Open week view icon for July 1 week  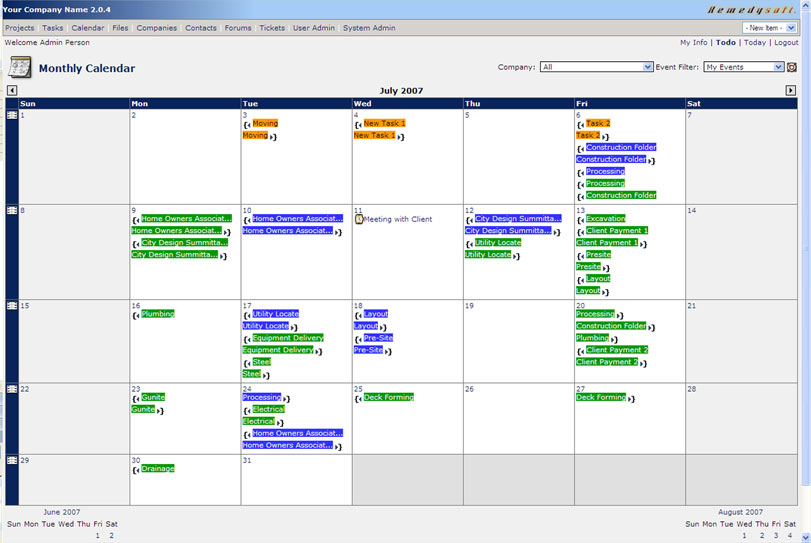[12, 115]
